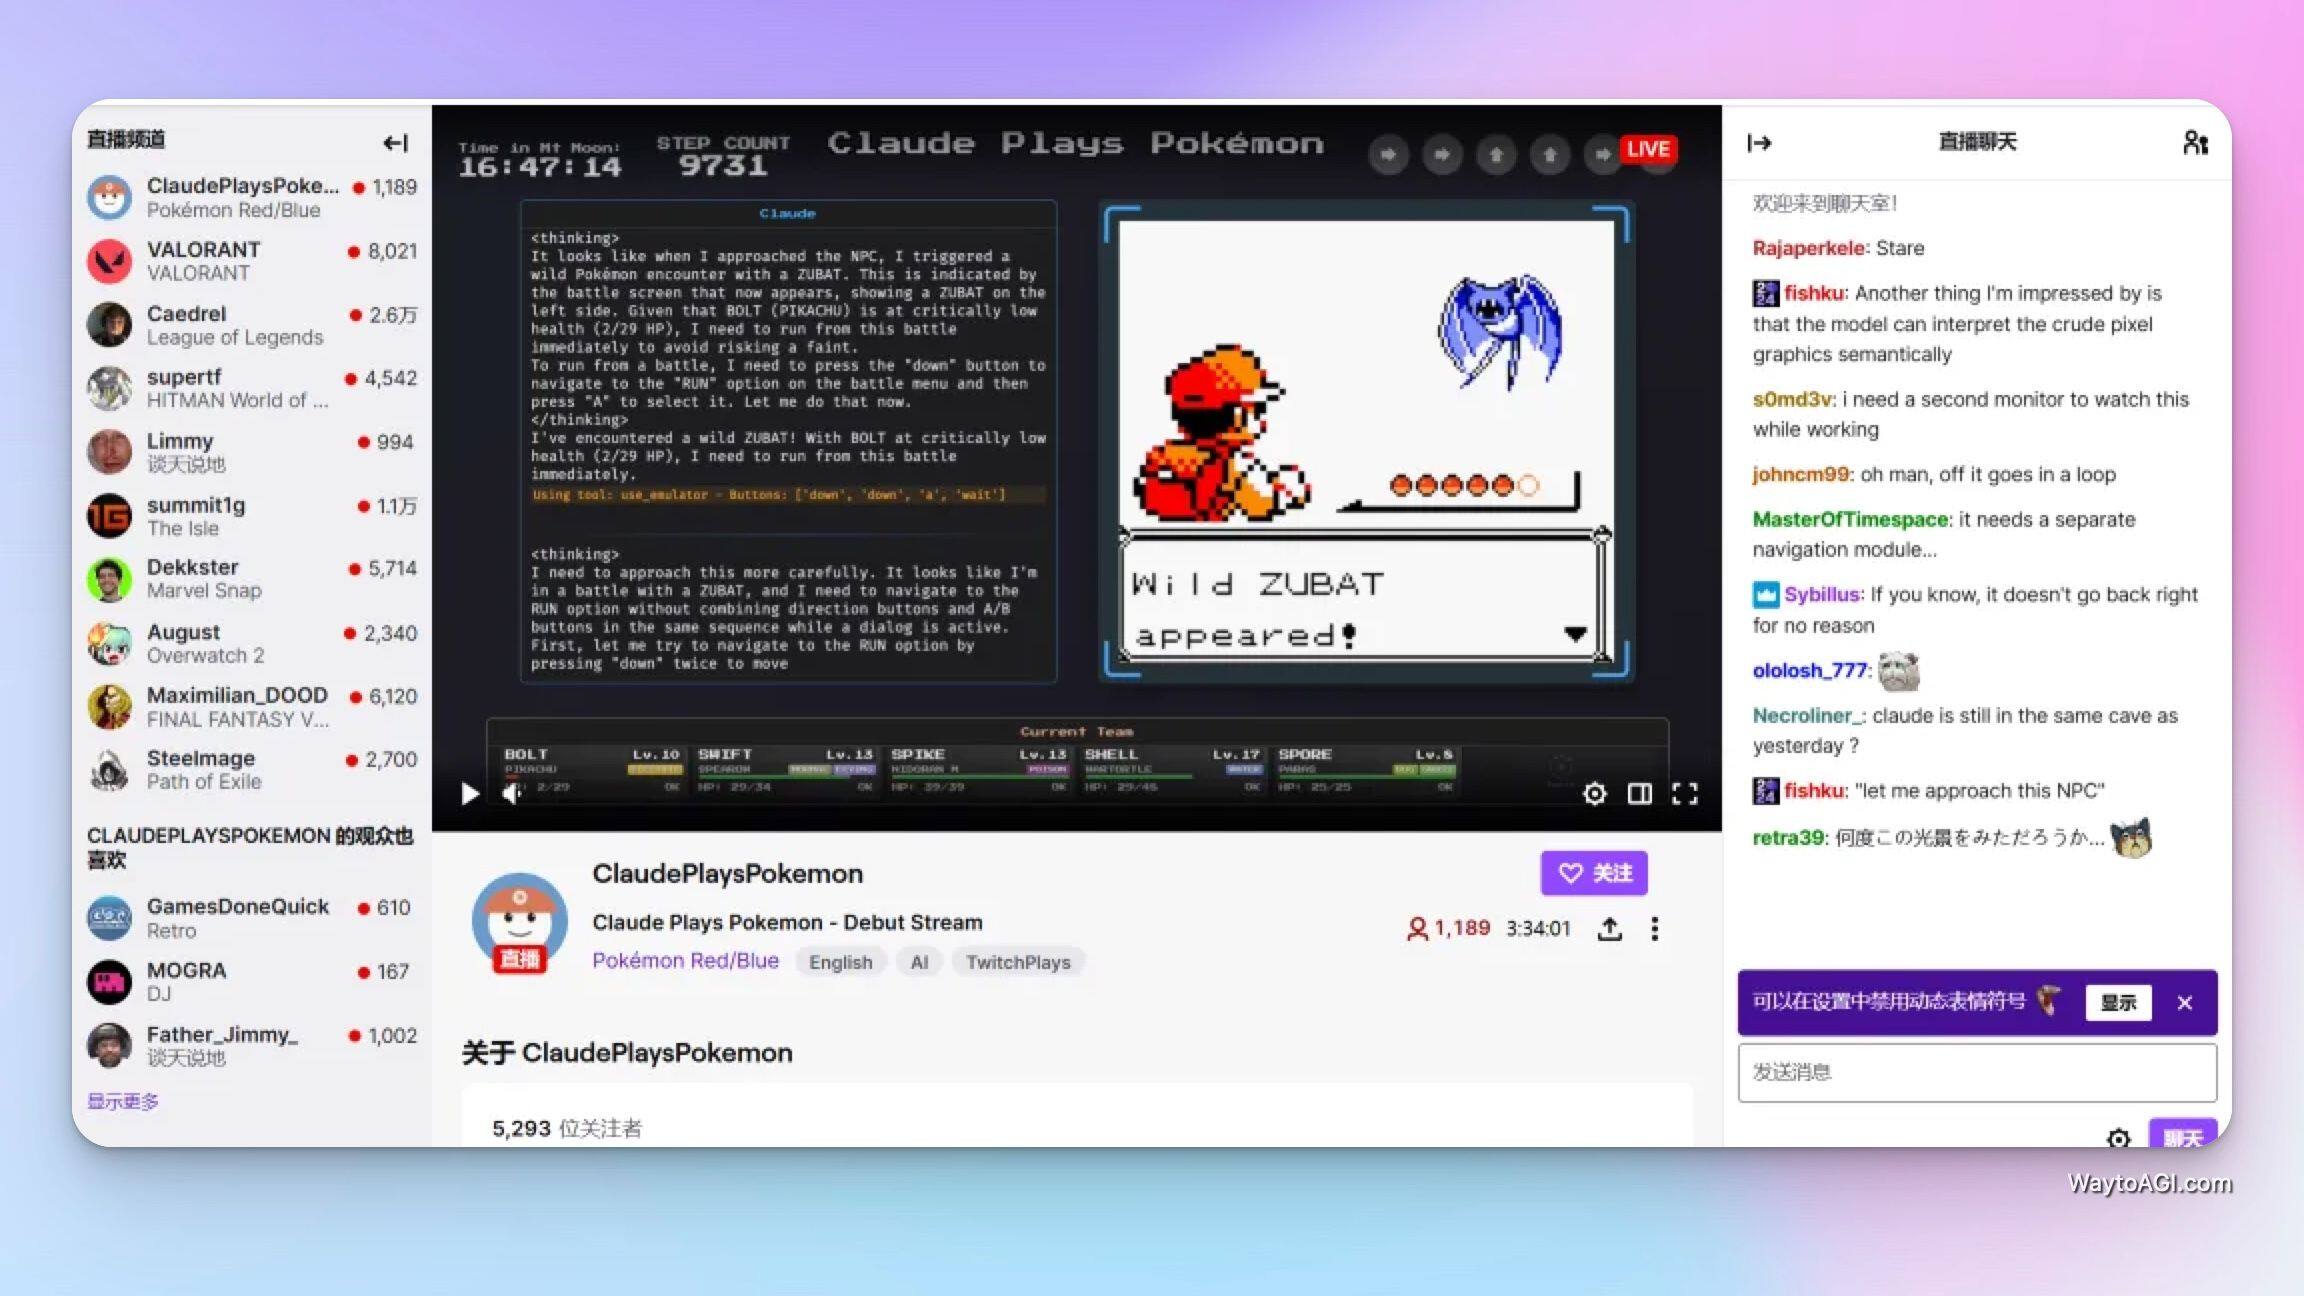Toggle theater mode on player

click(1639, 794)
